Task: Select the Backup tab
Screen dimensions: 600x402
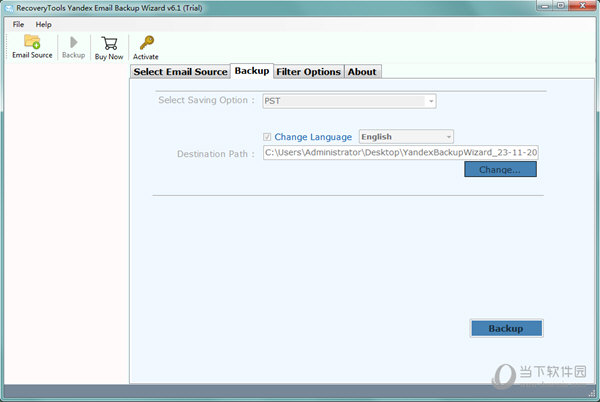Action: point(252,71)
